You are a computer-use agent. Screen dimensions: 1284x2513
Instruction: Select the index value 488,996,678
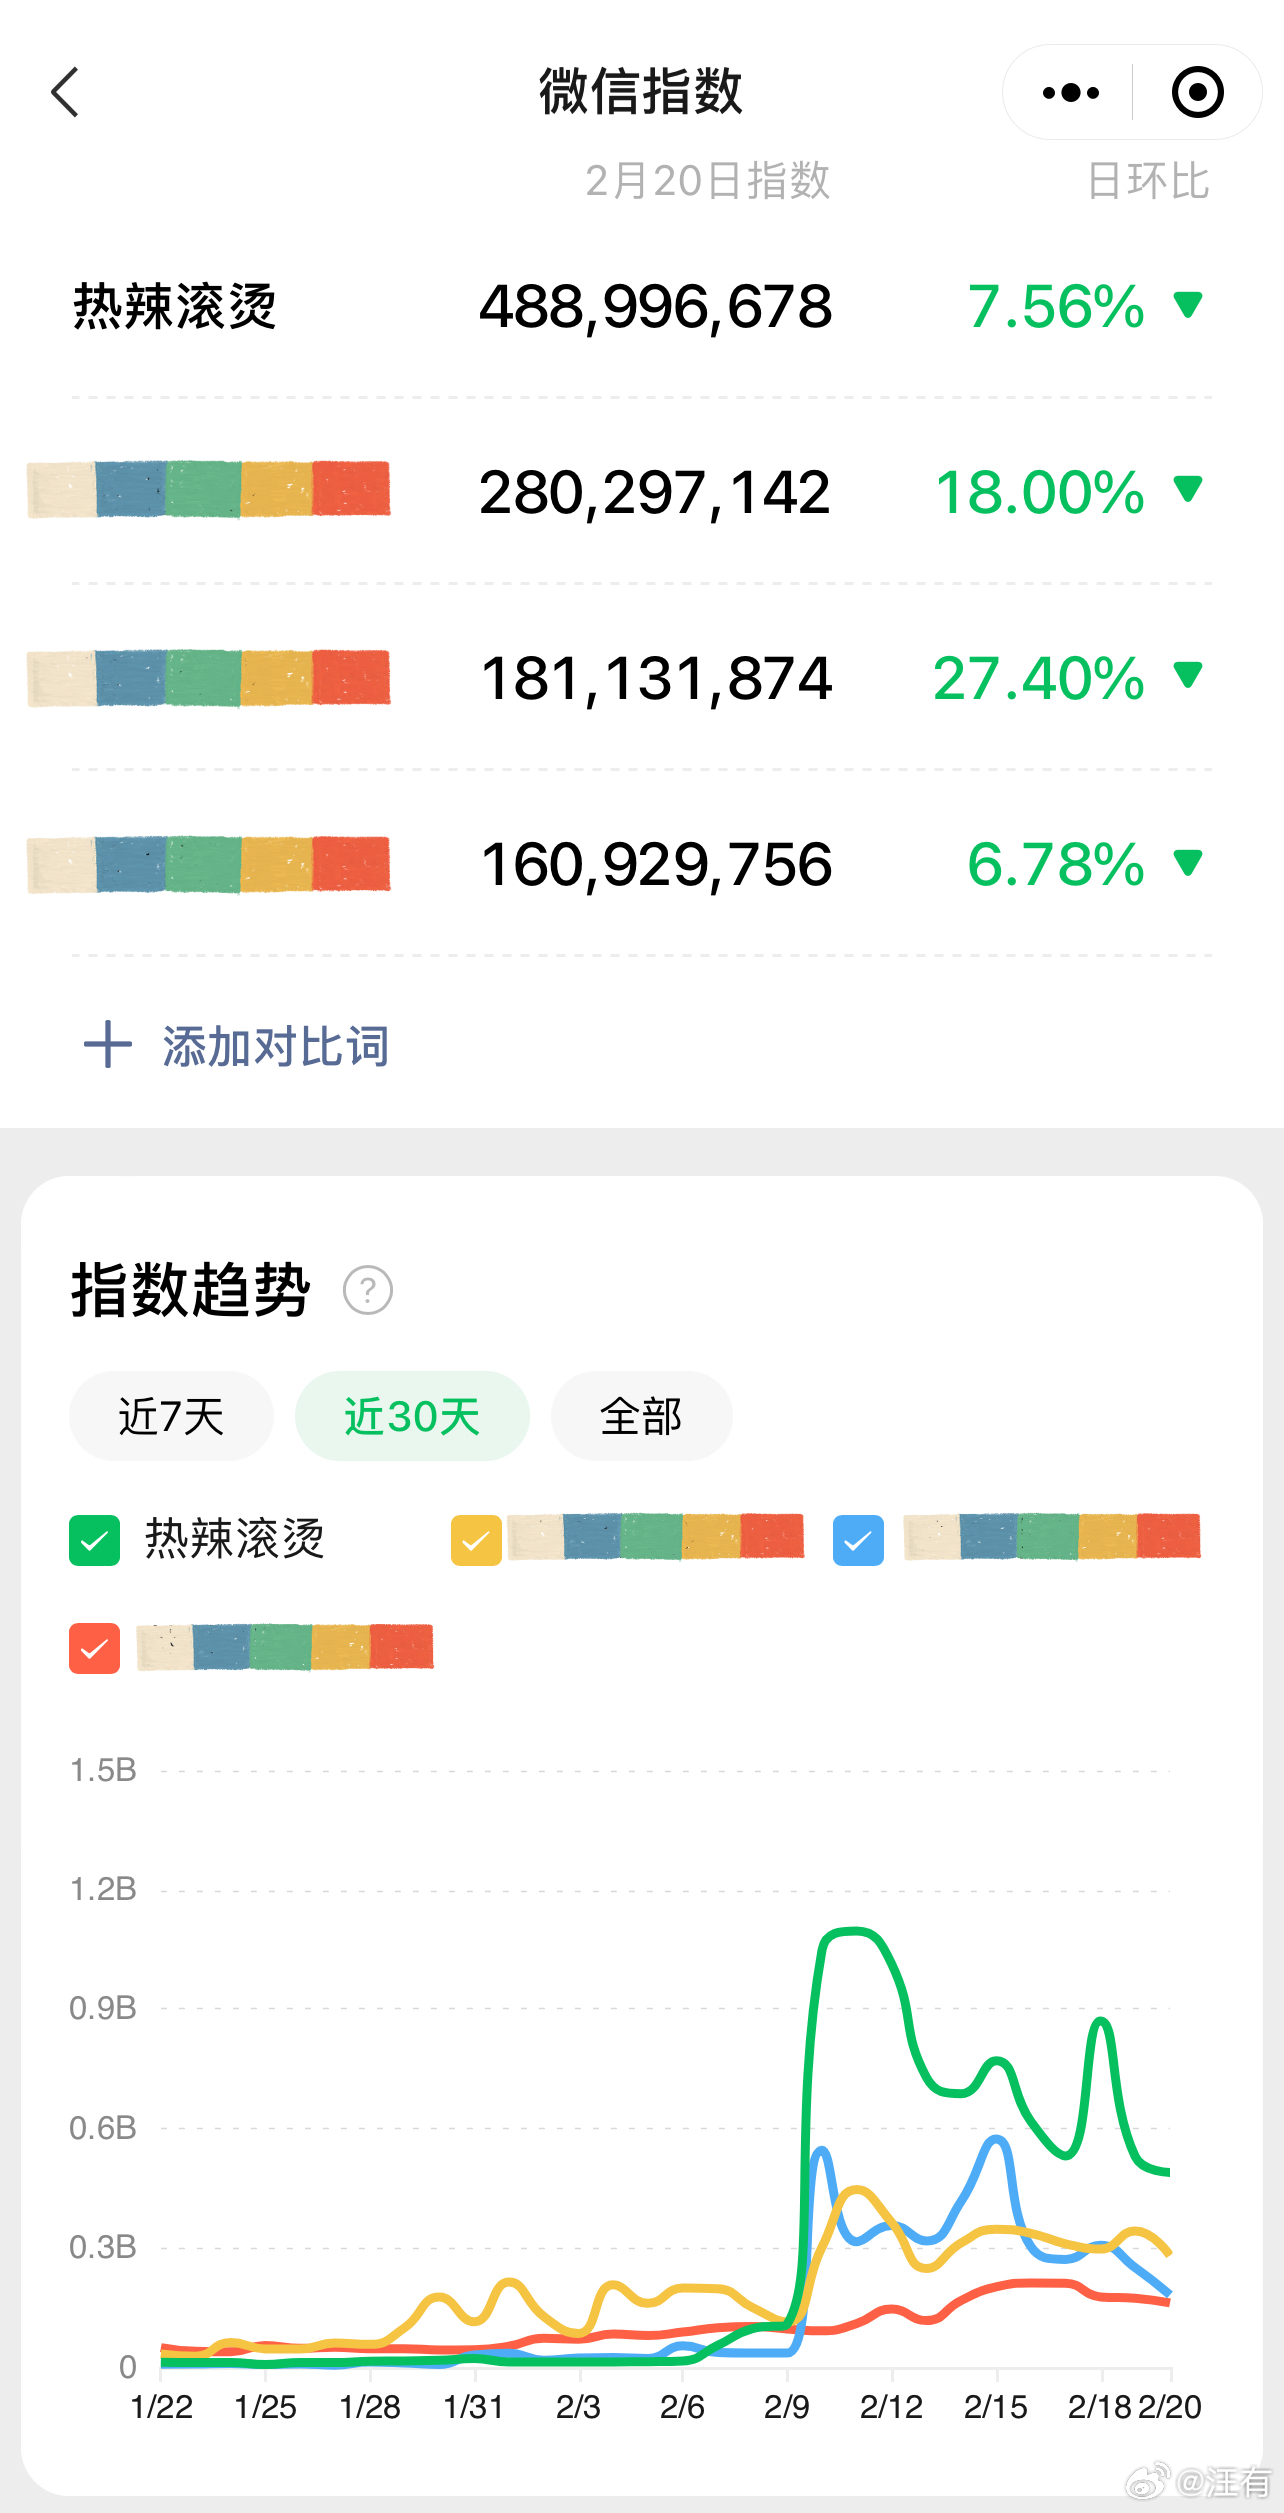[x=656, y=307]
